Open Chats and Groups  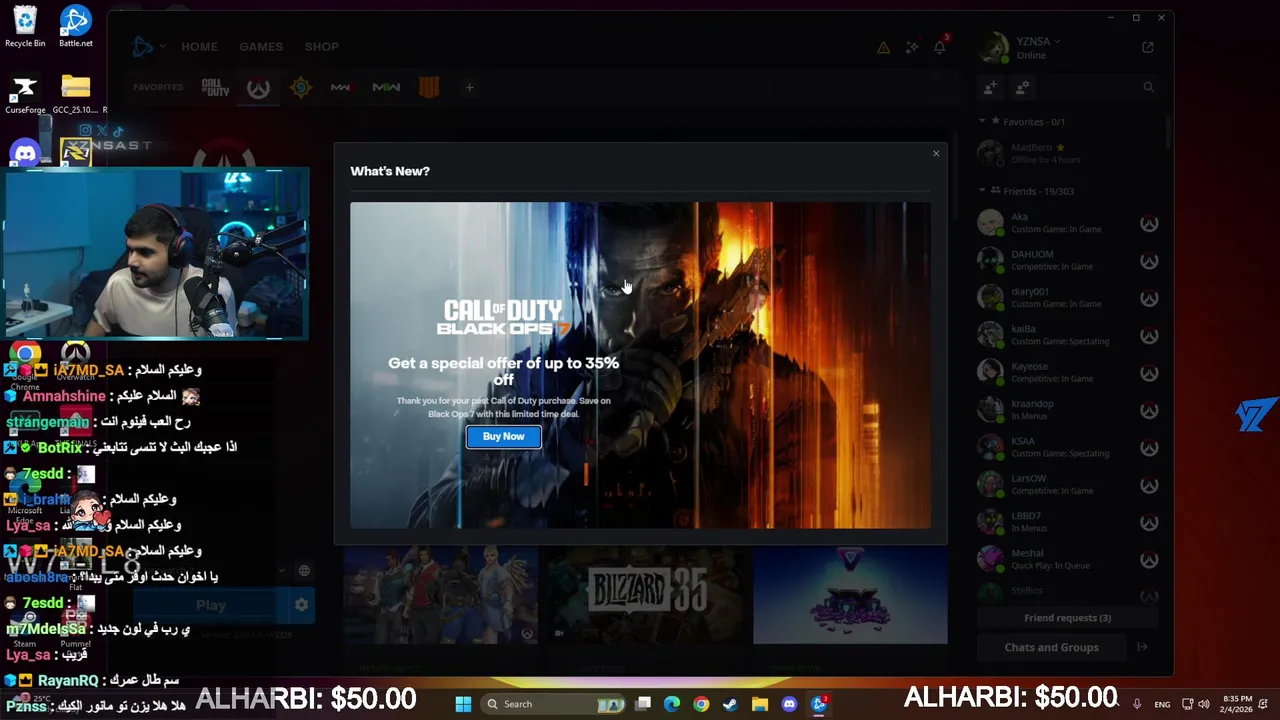pyautogui.click(x=1051, y=647)
